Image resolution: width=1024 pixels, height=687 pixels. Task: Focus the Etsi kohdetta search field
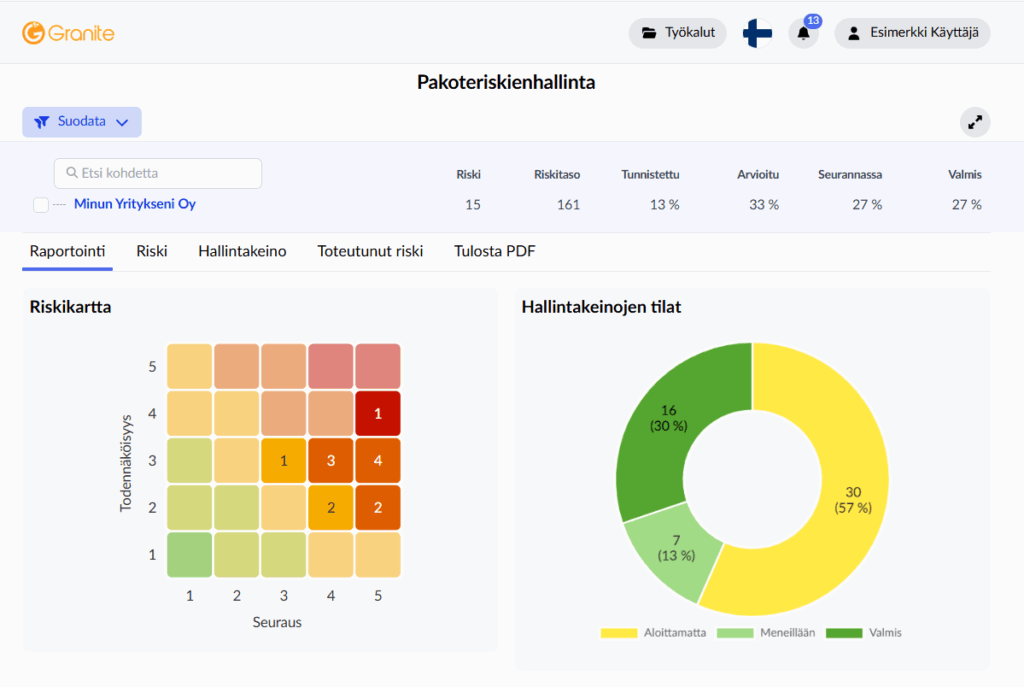[x=158, y=173]
